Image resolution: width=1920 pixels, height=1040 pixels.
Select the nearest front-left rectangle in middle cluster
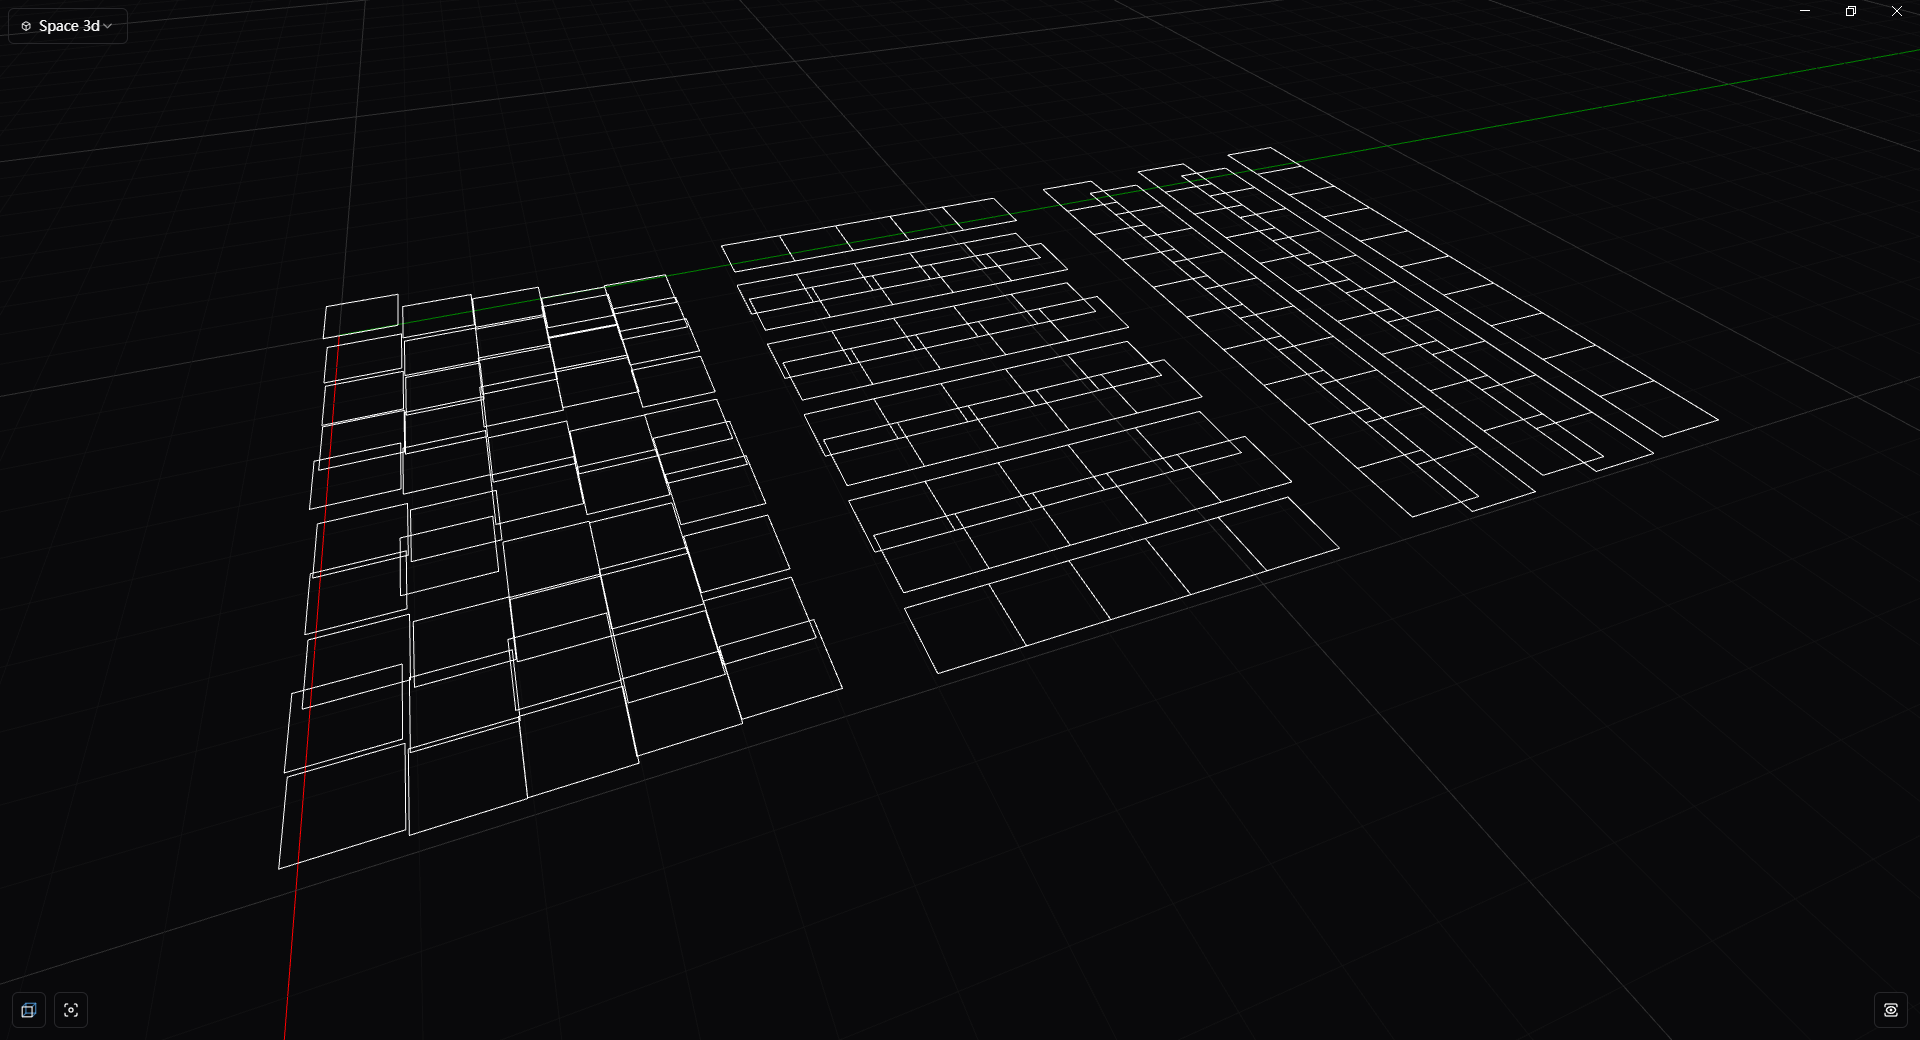click(x=965, y=628)
